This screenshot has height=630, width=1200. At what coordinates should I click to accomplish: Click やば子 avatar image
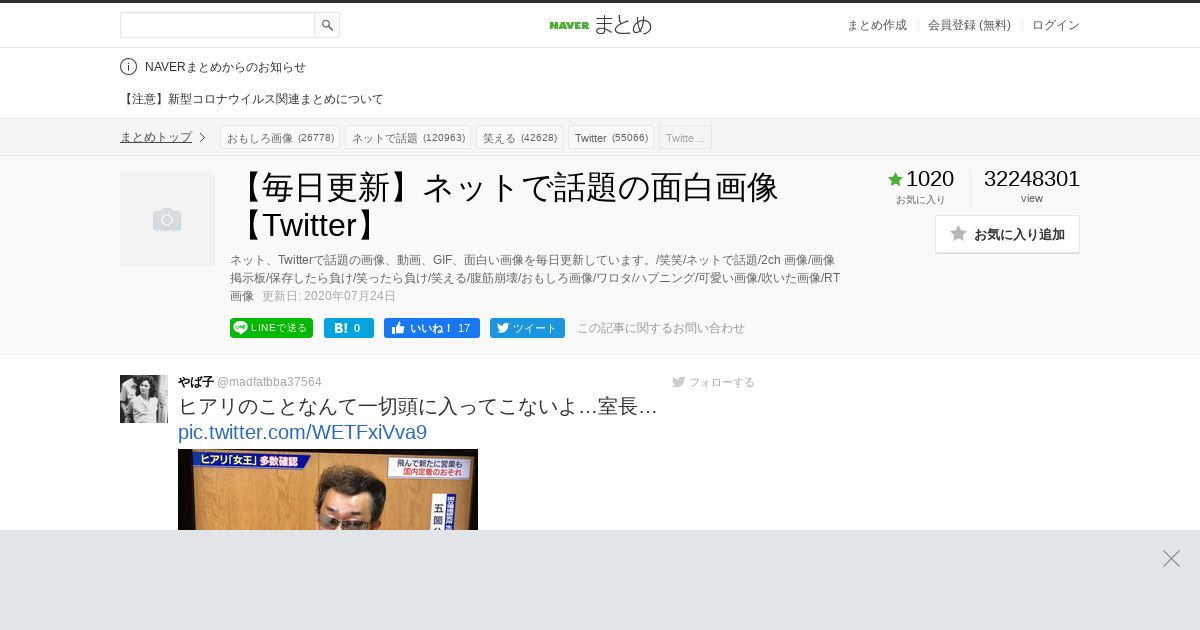click(144, 399)
